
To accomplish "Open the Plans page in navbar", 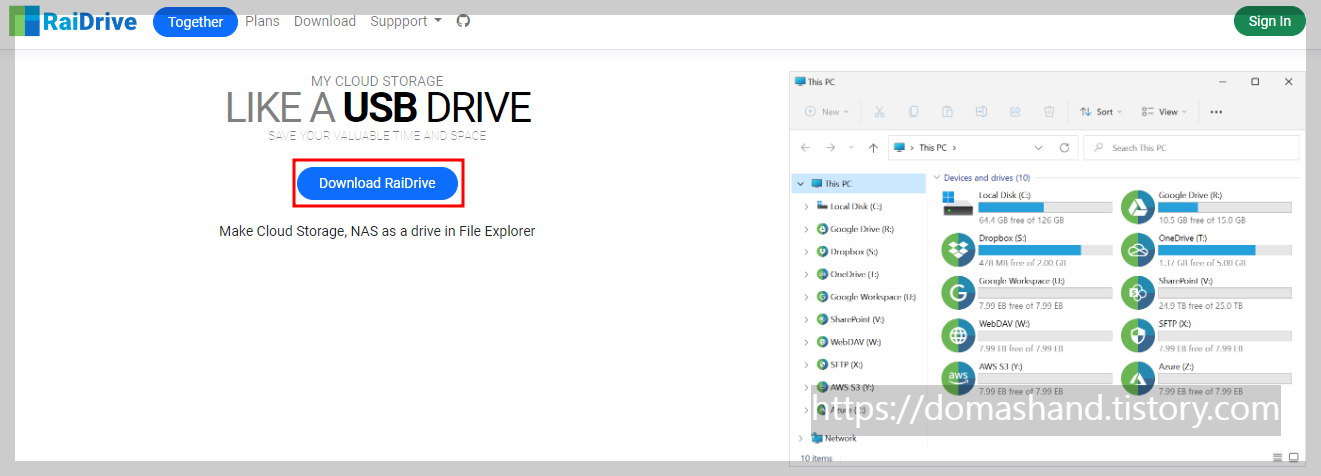I will point(262,21).
